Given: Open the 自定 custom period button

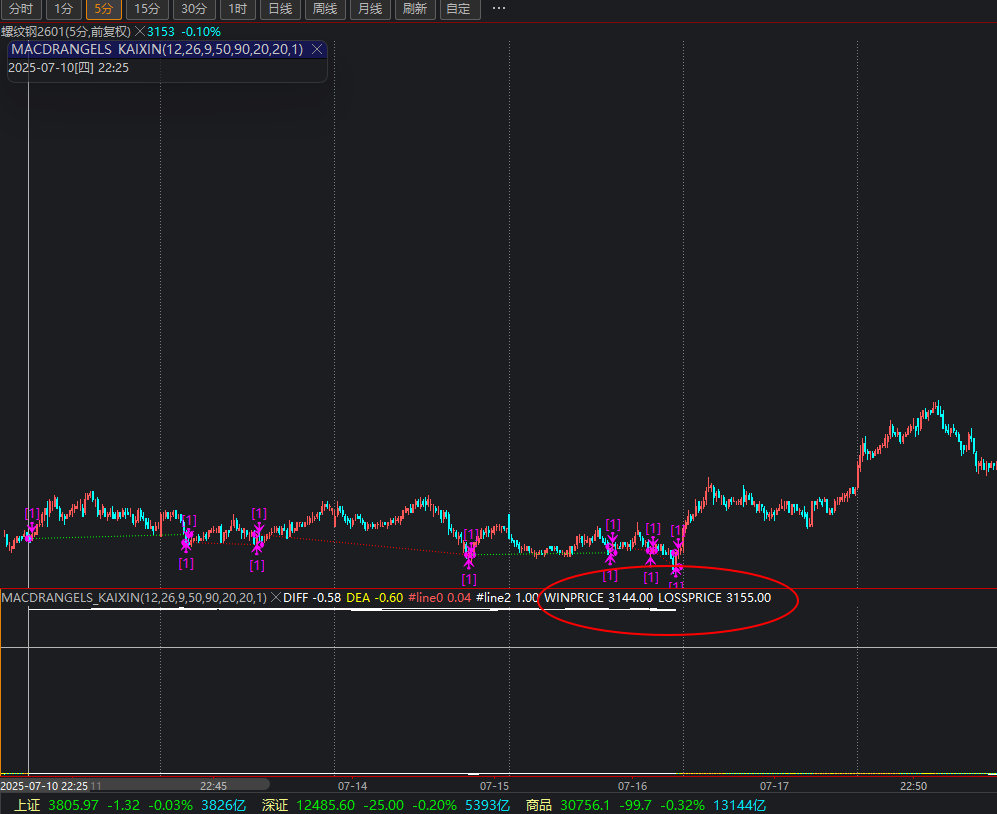Looking at the screenshot, I should 459,9.
